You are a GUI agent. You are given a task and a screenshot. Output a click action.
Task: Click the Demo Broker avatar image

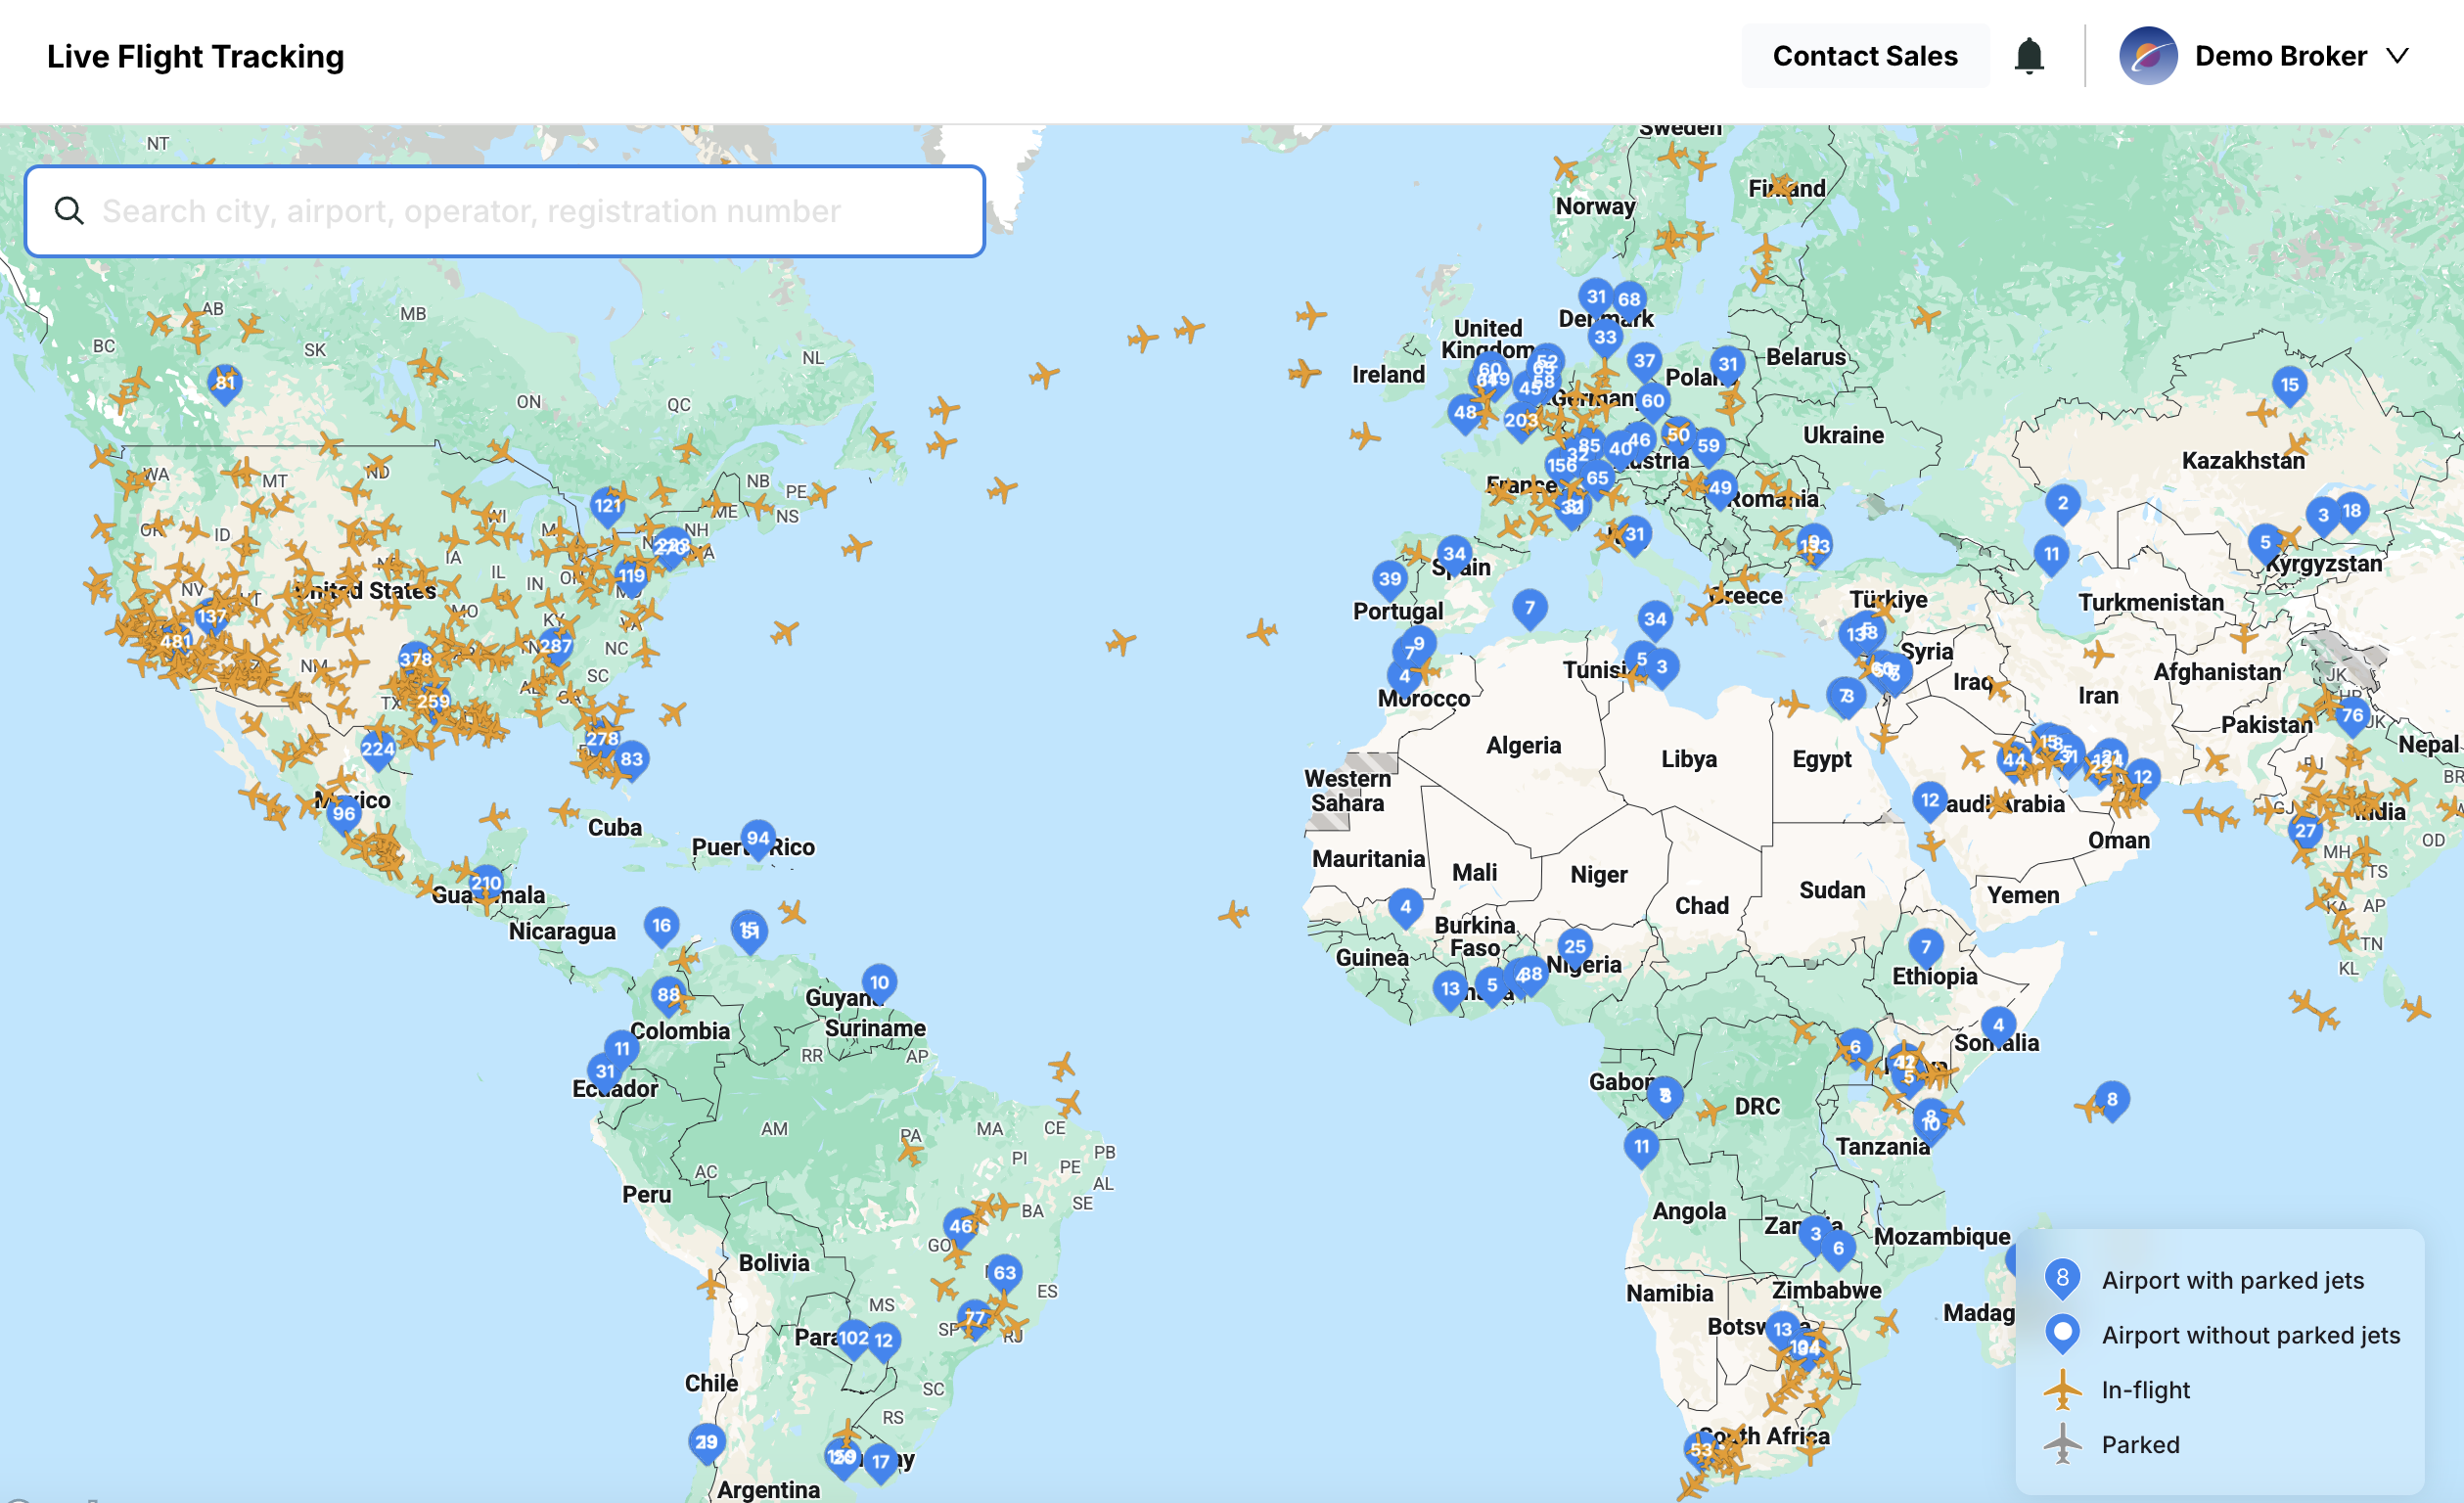2148,56
